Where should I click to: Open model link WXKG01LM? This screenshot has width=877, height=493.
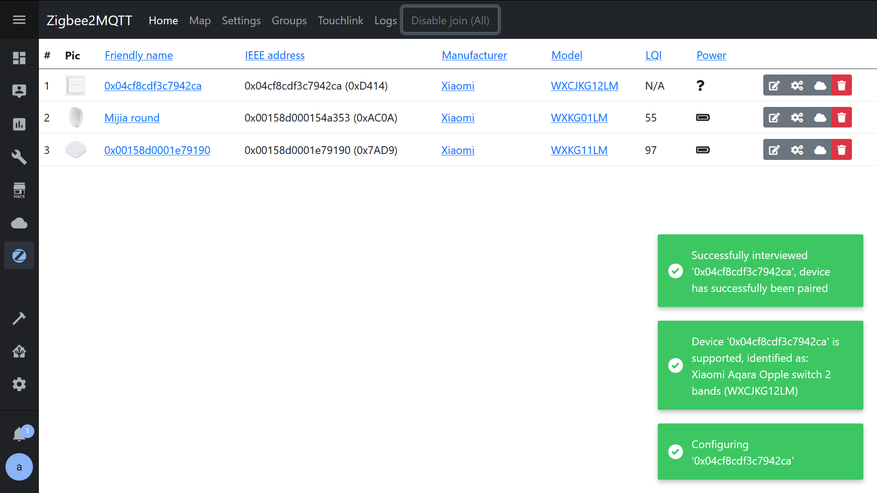(x=579, y=118)
